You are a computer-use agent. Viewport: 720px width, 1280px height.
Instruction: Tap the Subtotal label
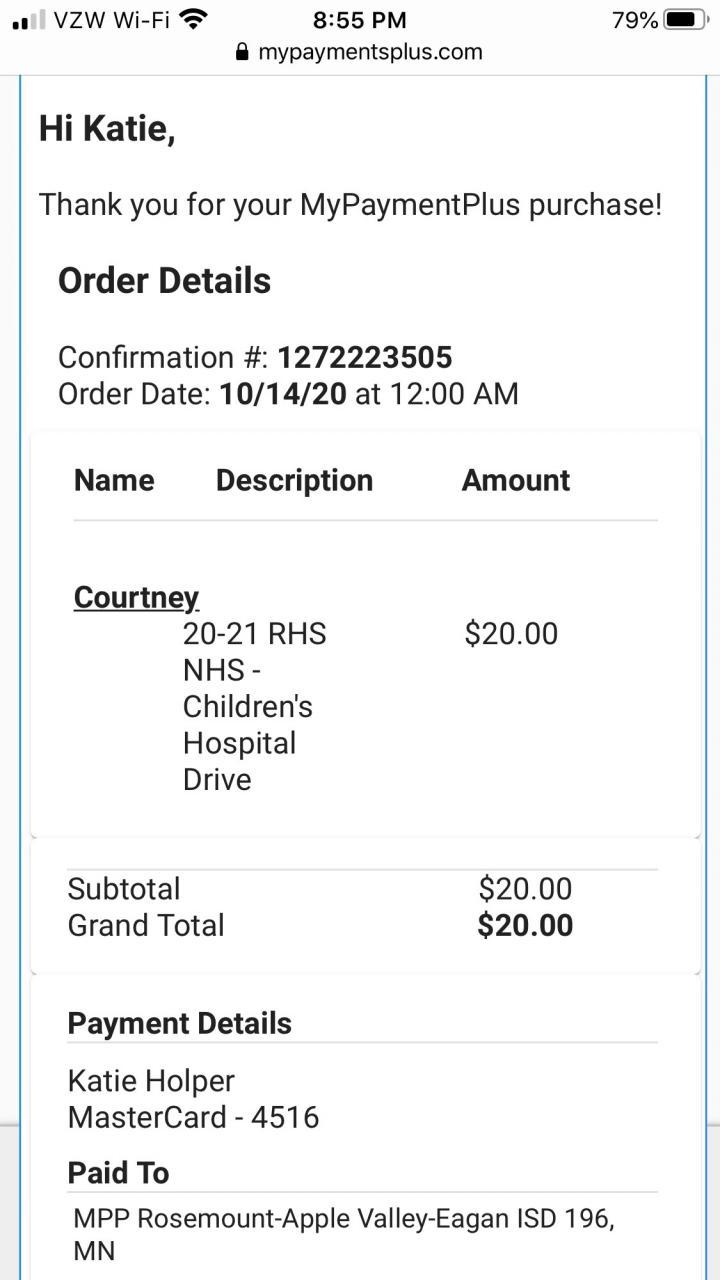(124, 888)
